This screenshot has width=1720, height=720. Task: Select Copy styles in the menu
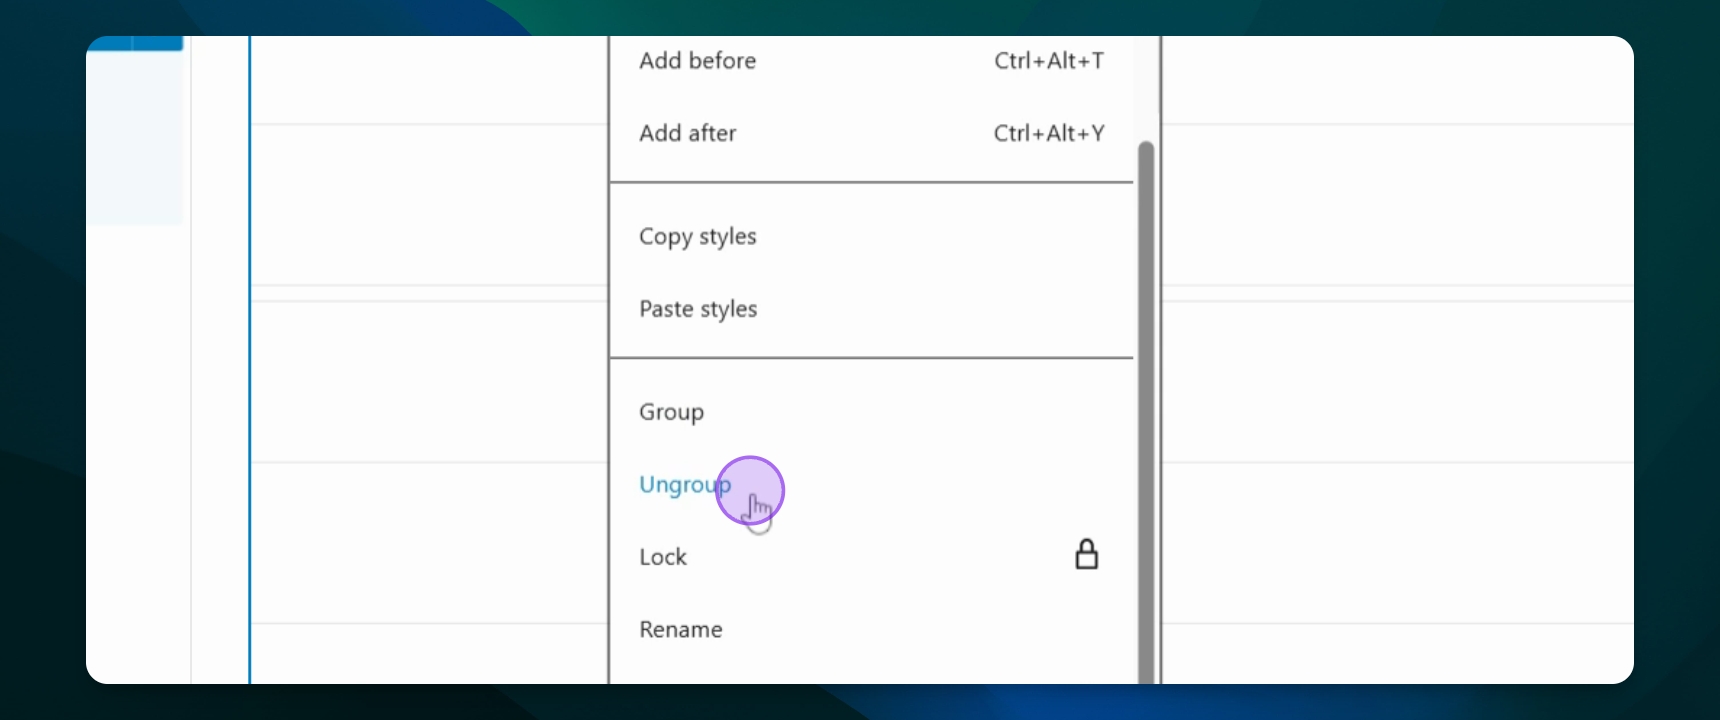697,237
